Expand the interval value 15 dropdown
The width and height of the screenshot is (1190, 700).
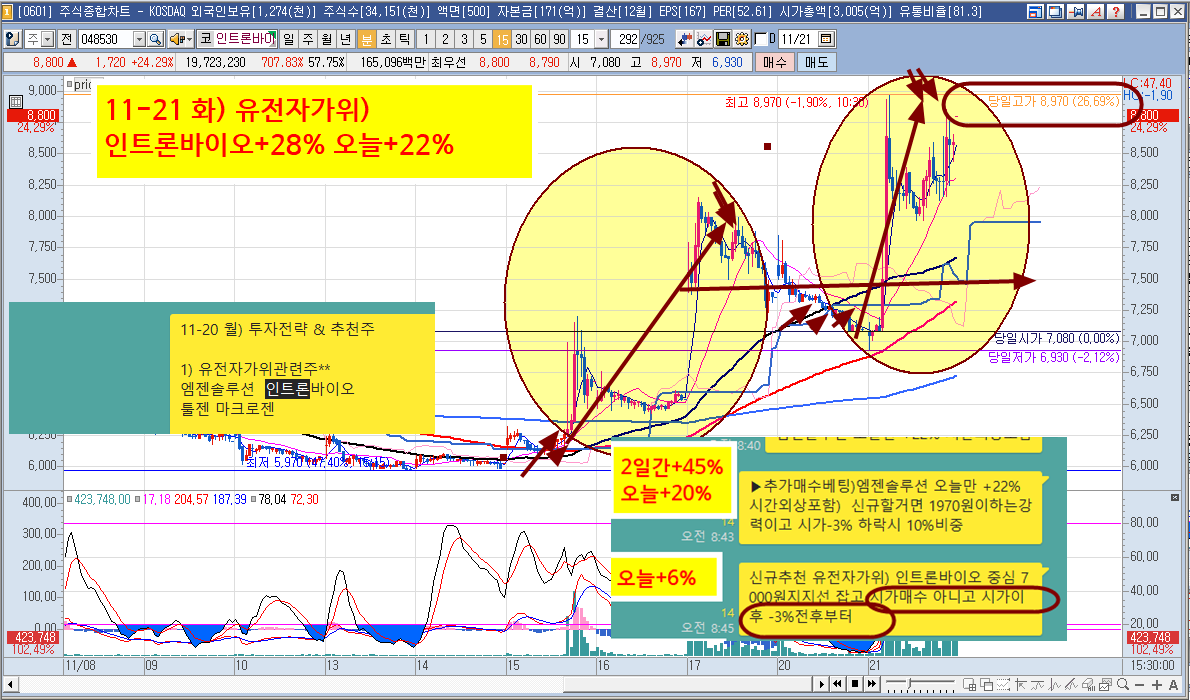[x=601, y=39]
